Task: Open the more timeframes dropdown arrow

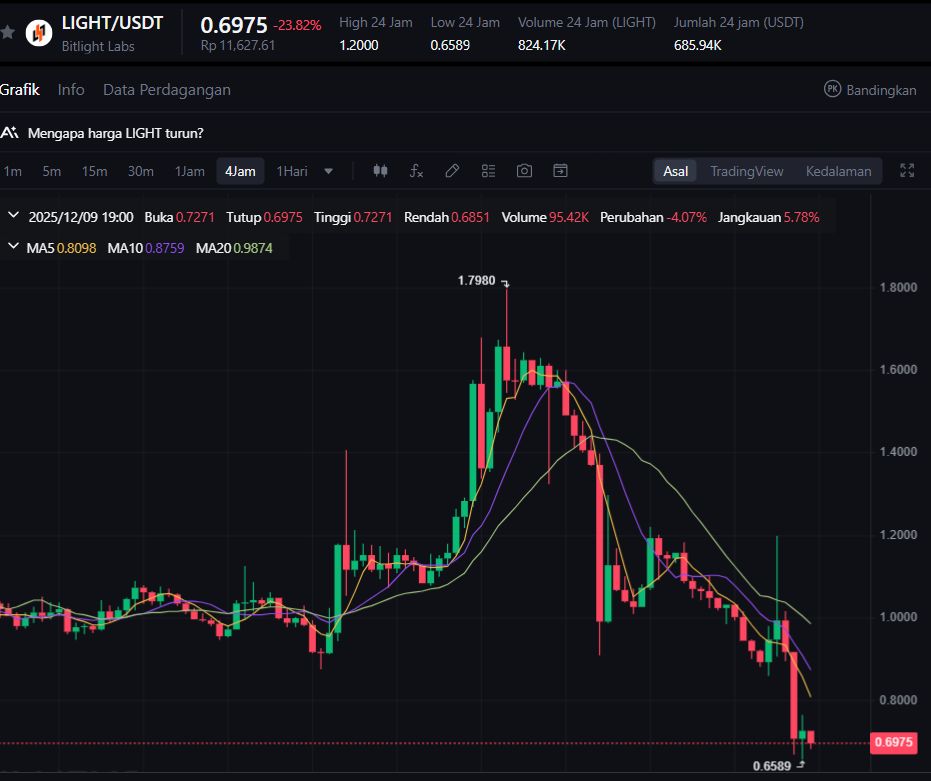Action: click(328, 171)
